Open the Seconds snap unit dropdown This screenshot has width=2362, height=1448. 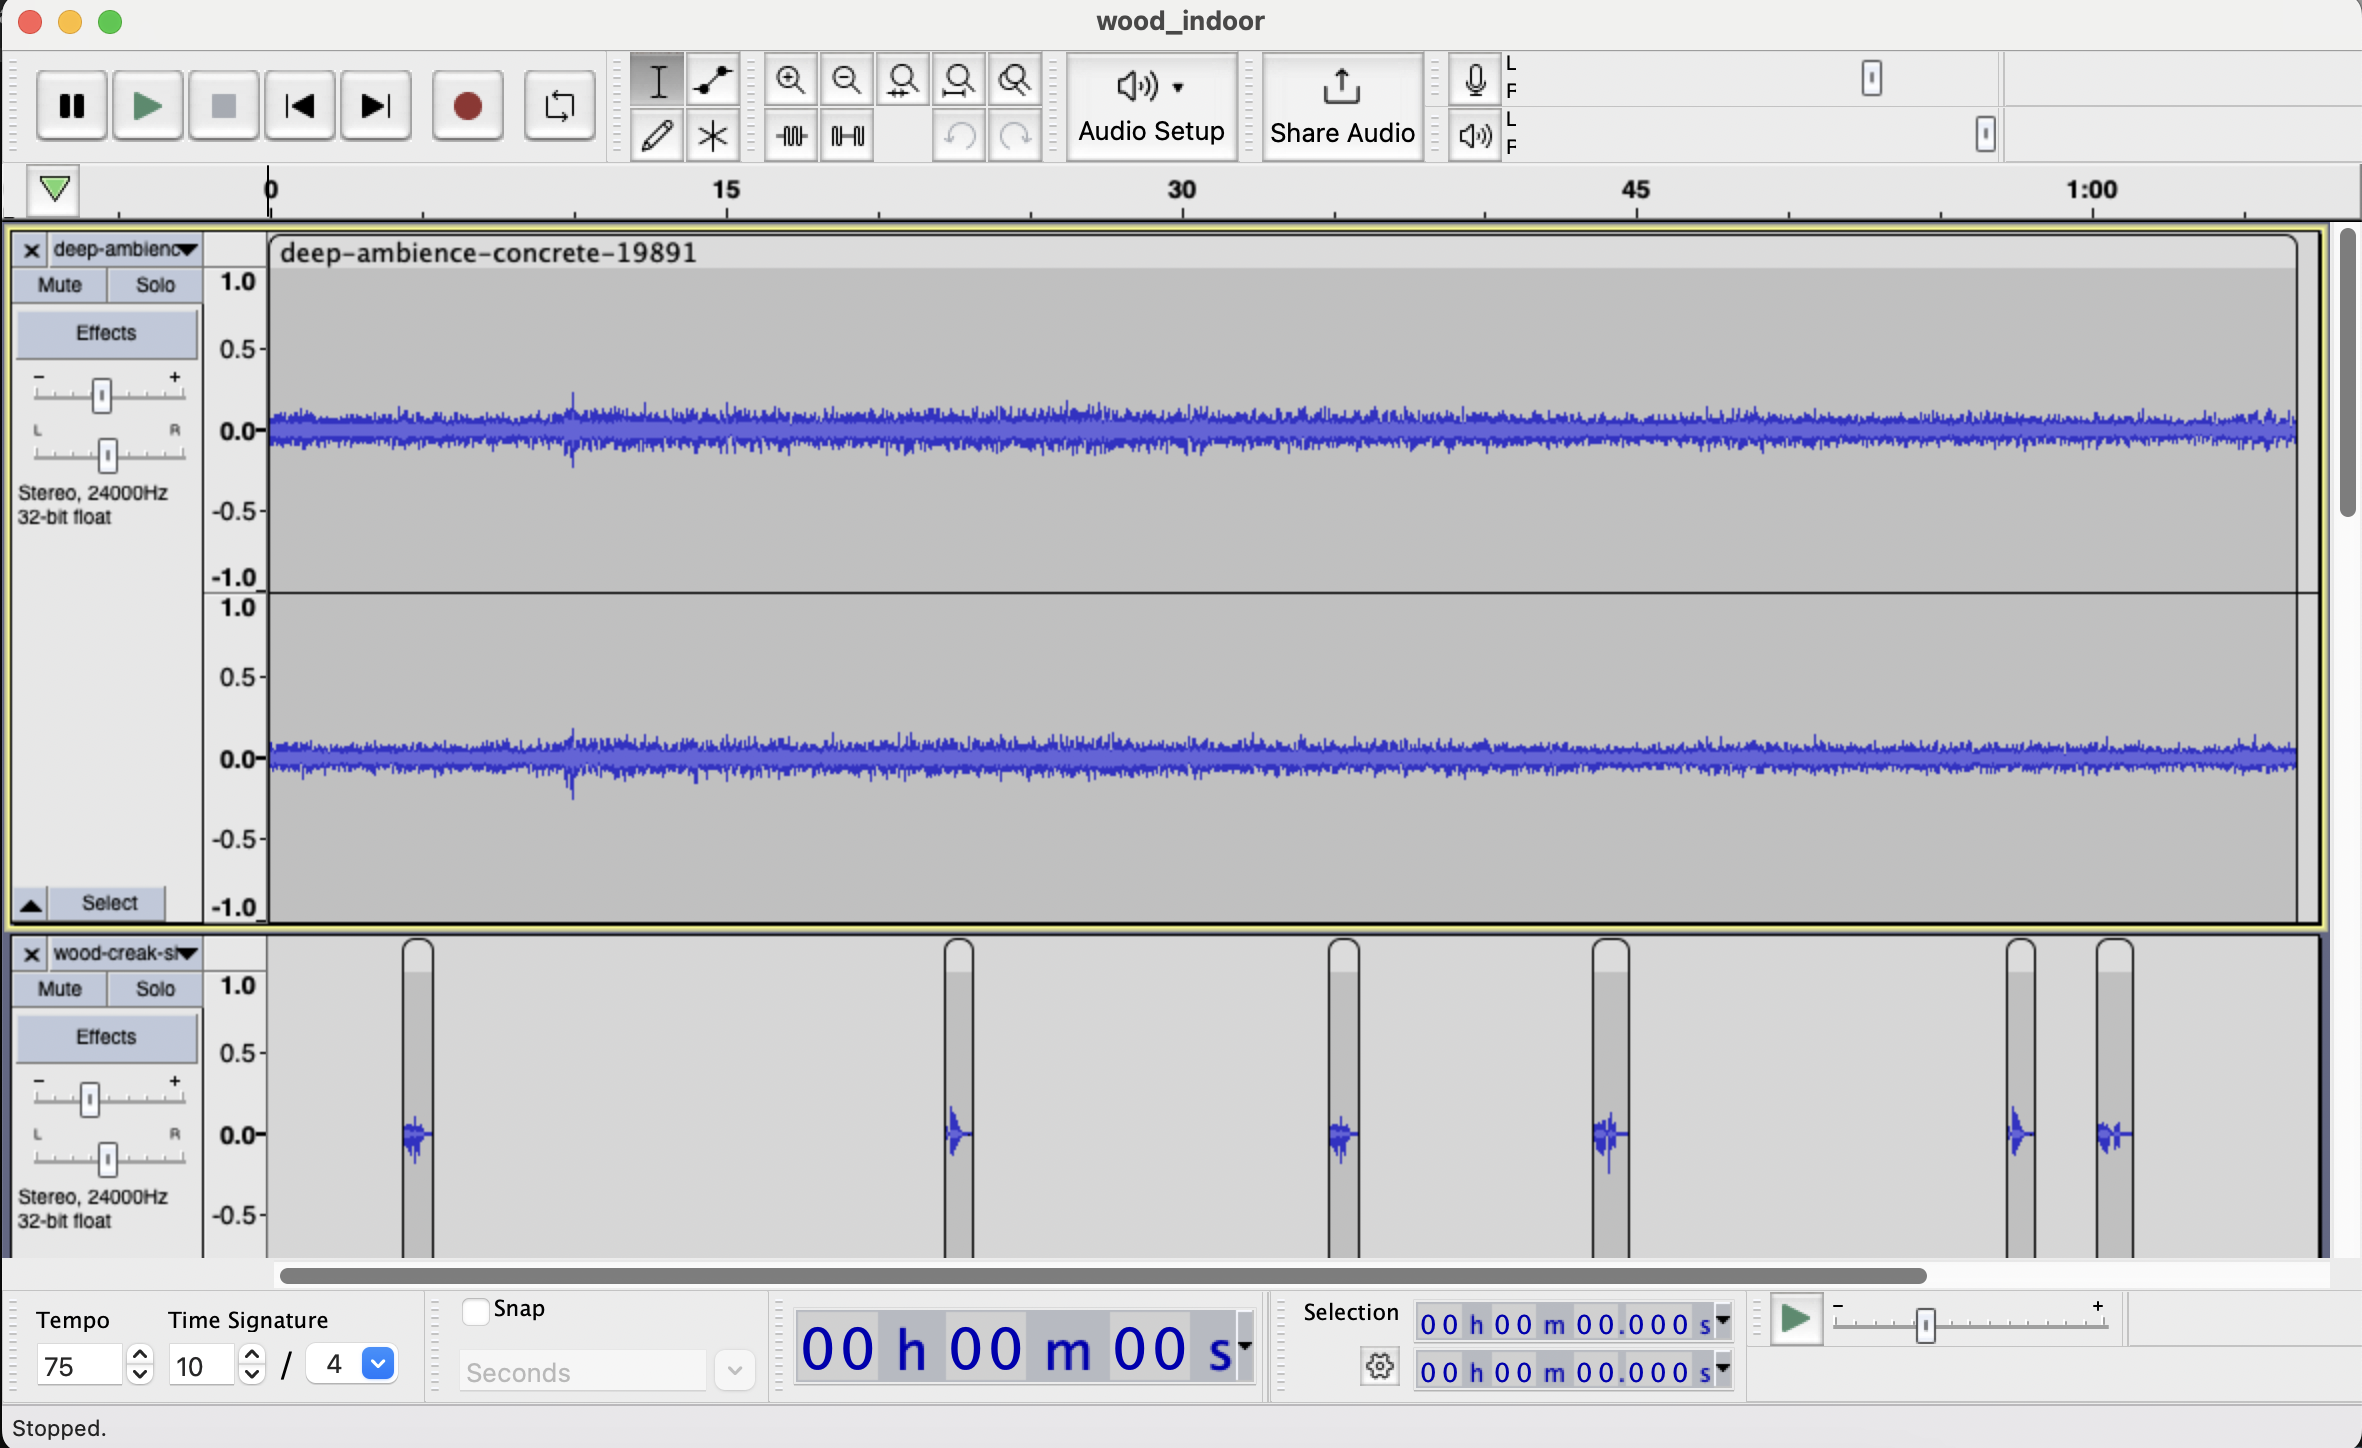pyautogui.click(x=607, y=1371)
